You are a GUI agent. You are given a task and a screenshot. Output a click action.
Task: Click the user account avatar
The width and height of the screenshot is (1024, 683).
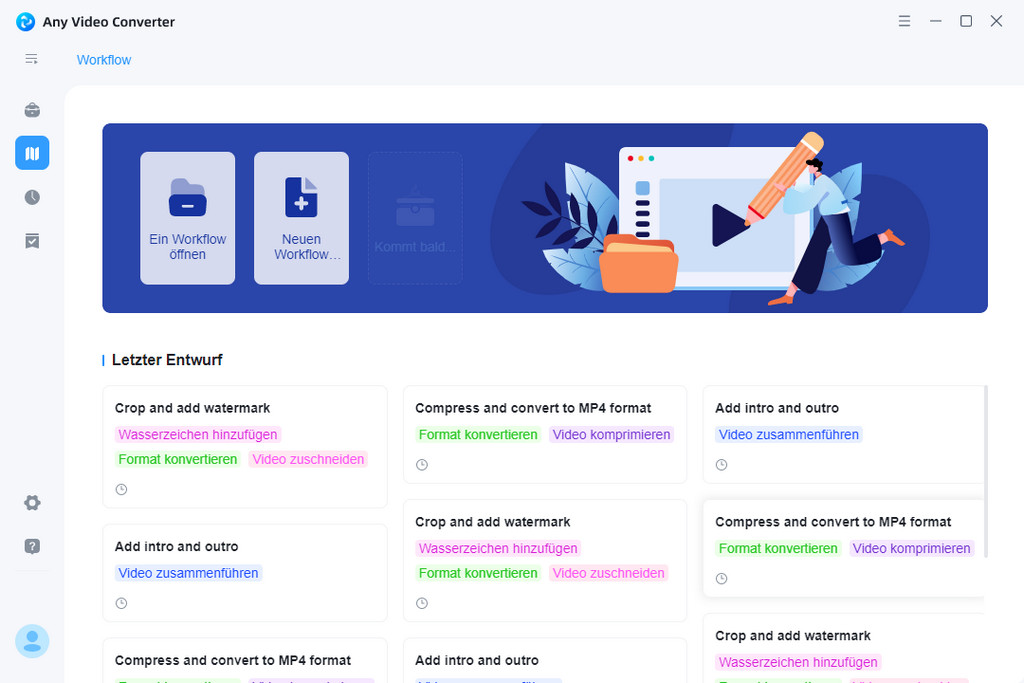(32, 641)
